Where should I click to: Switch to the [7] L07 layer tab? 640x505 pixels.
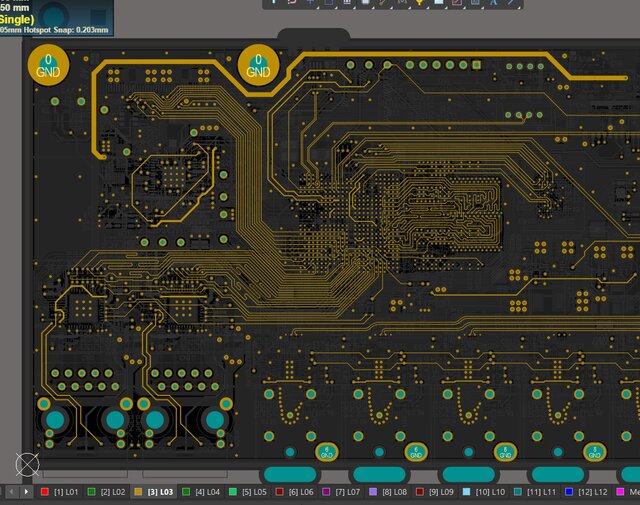[342, 492]
